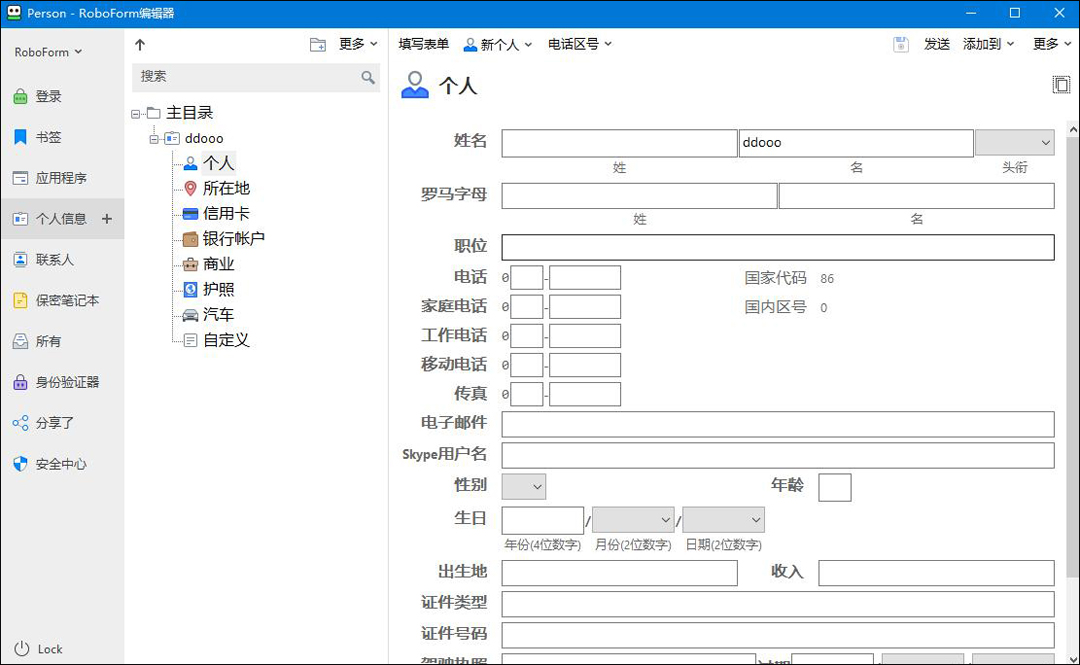Open birthday 日期 day dropdown
Image resolution: width=1080 pixels, height=665 pixels.
(x=723, y=520)
